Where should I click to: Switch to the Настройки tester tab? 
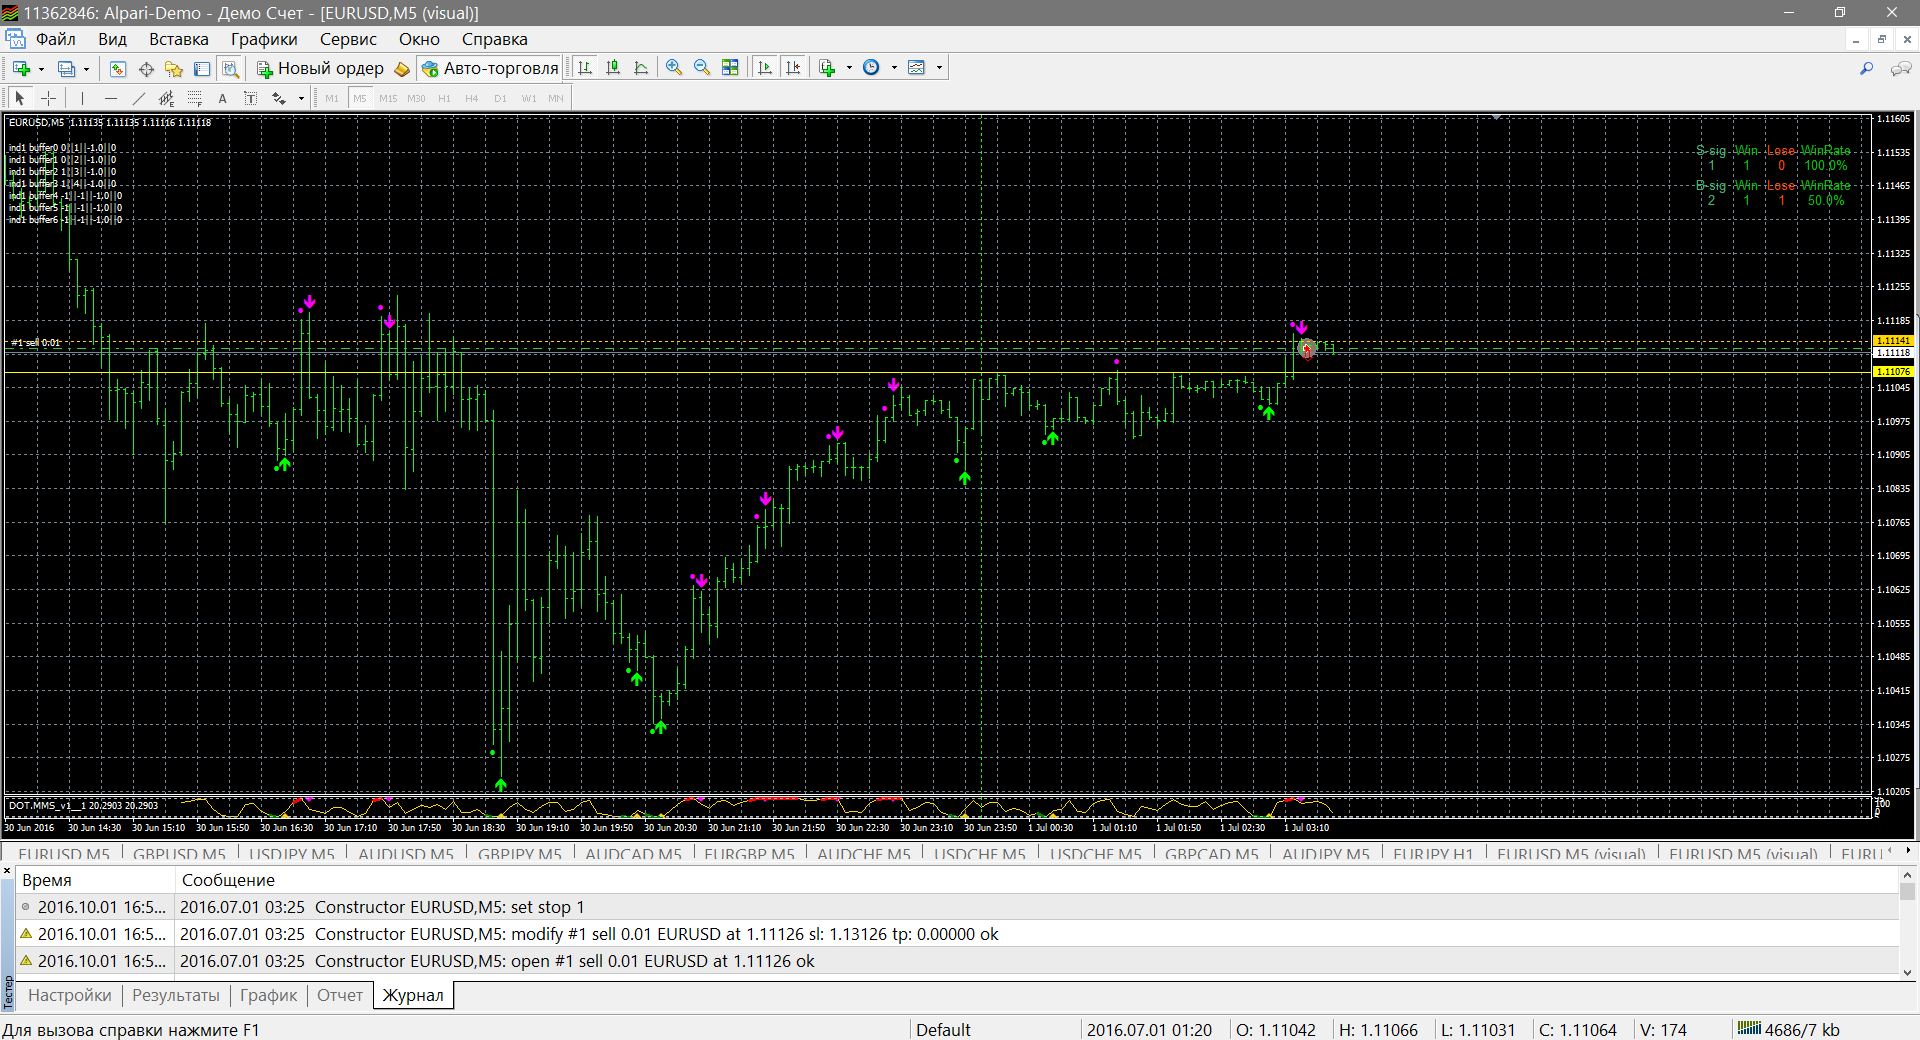70,995
